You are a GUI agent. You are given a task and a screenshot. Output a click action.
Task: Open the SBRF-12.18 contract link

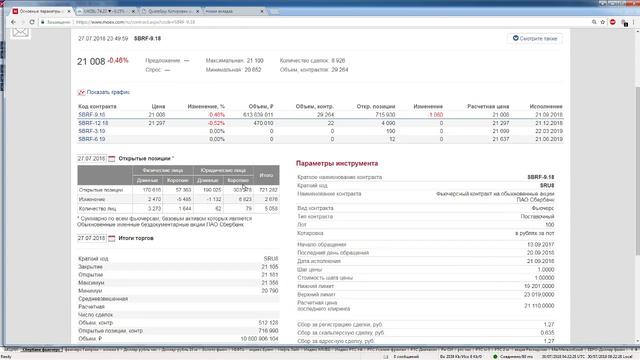93,123
